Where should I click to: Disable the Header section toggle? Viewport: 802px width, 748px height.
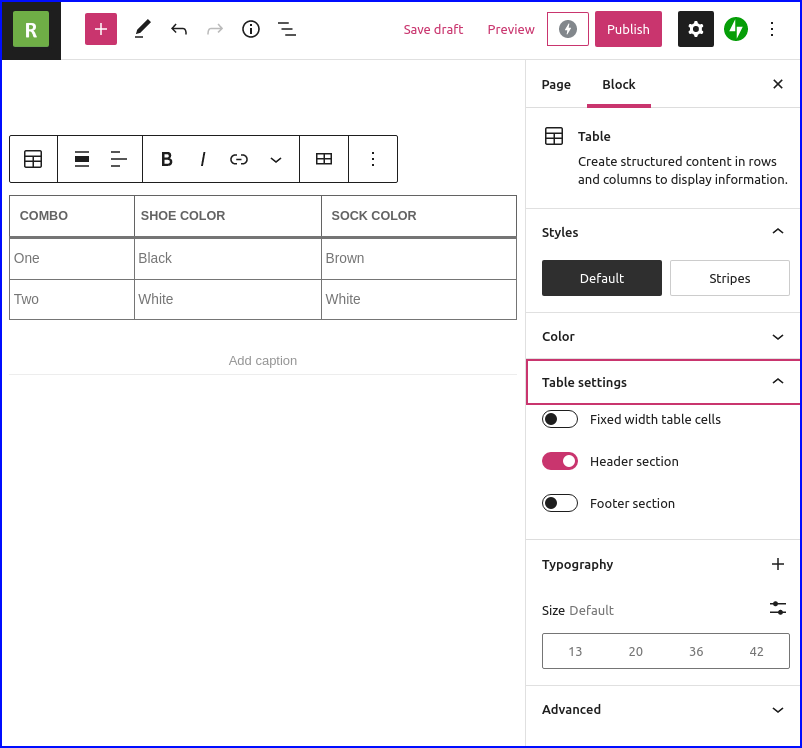[x=560, y=461]
